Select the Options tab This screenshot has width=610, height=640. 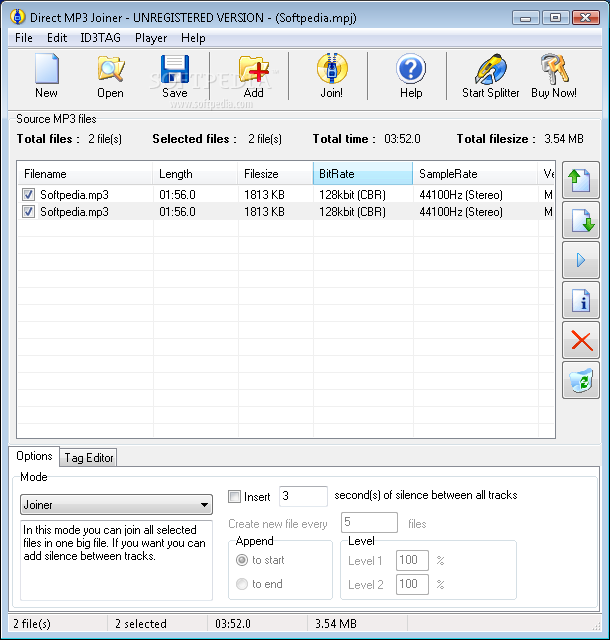pos(34,456)
